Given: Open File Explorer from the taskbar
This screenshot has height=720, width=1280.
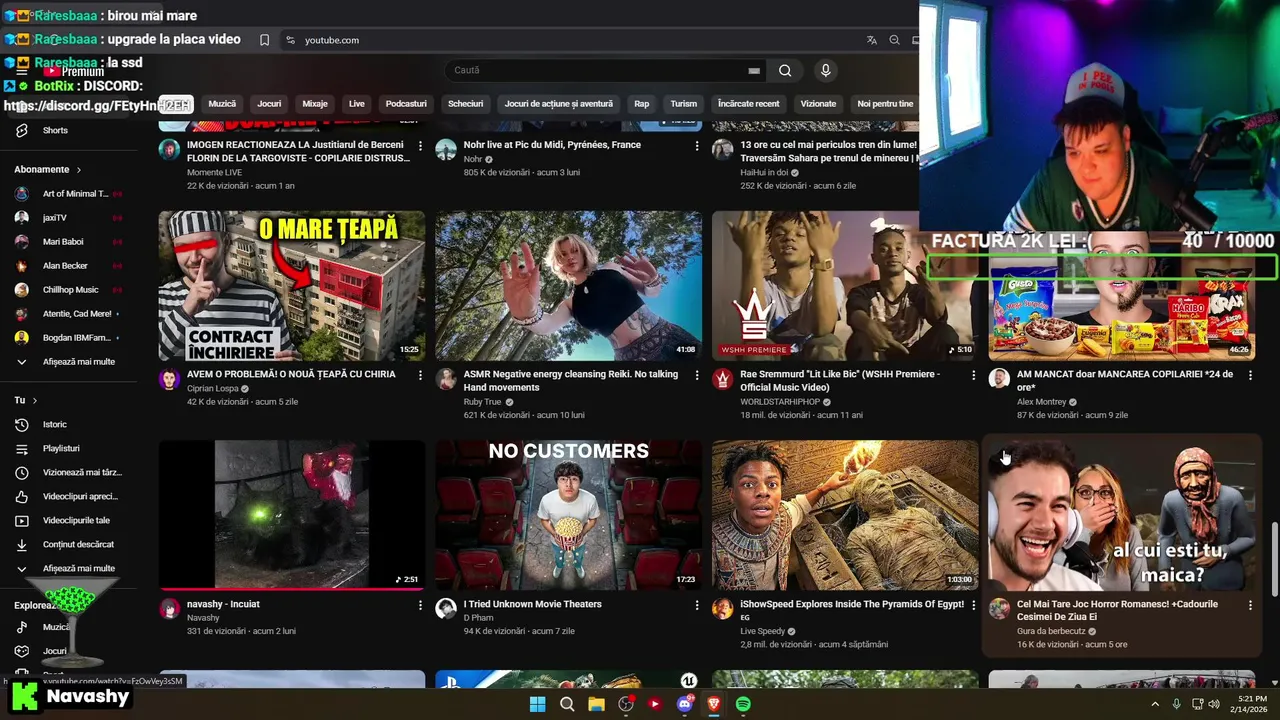Looking at the screenshot, I should click(596, 704).
